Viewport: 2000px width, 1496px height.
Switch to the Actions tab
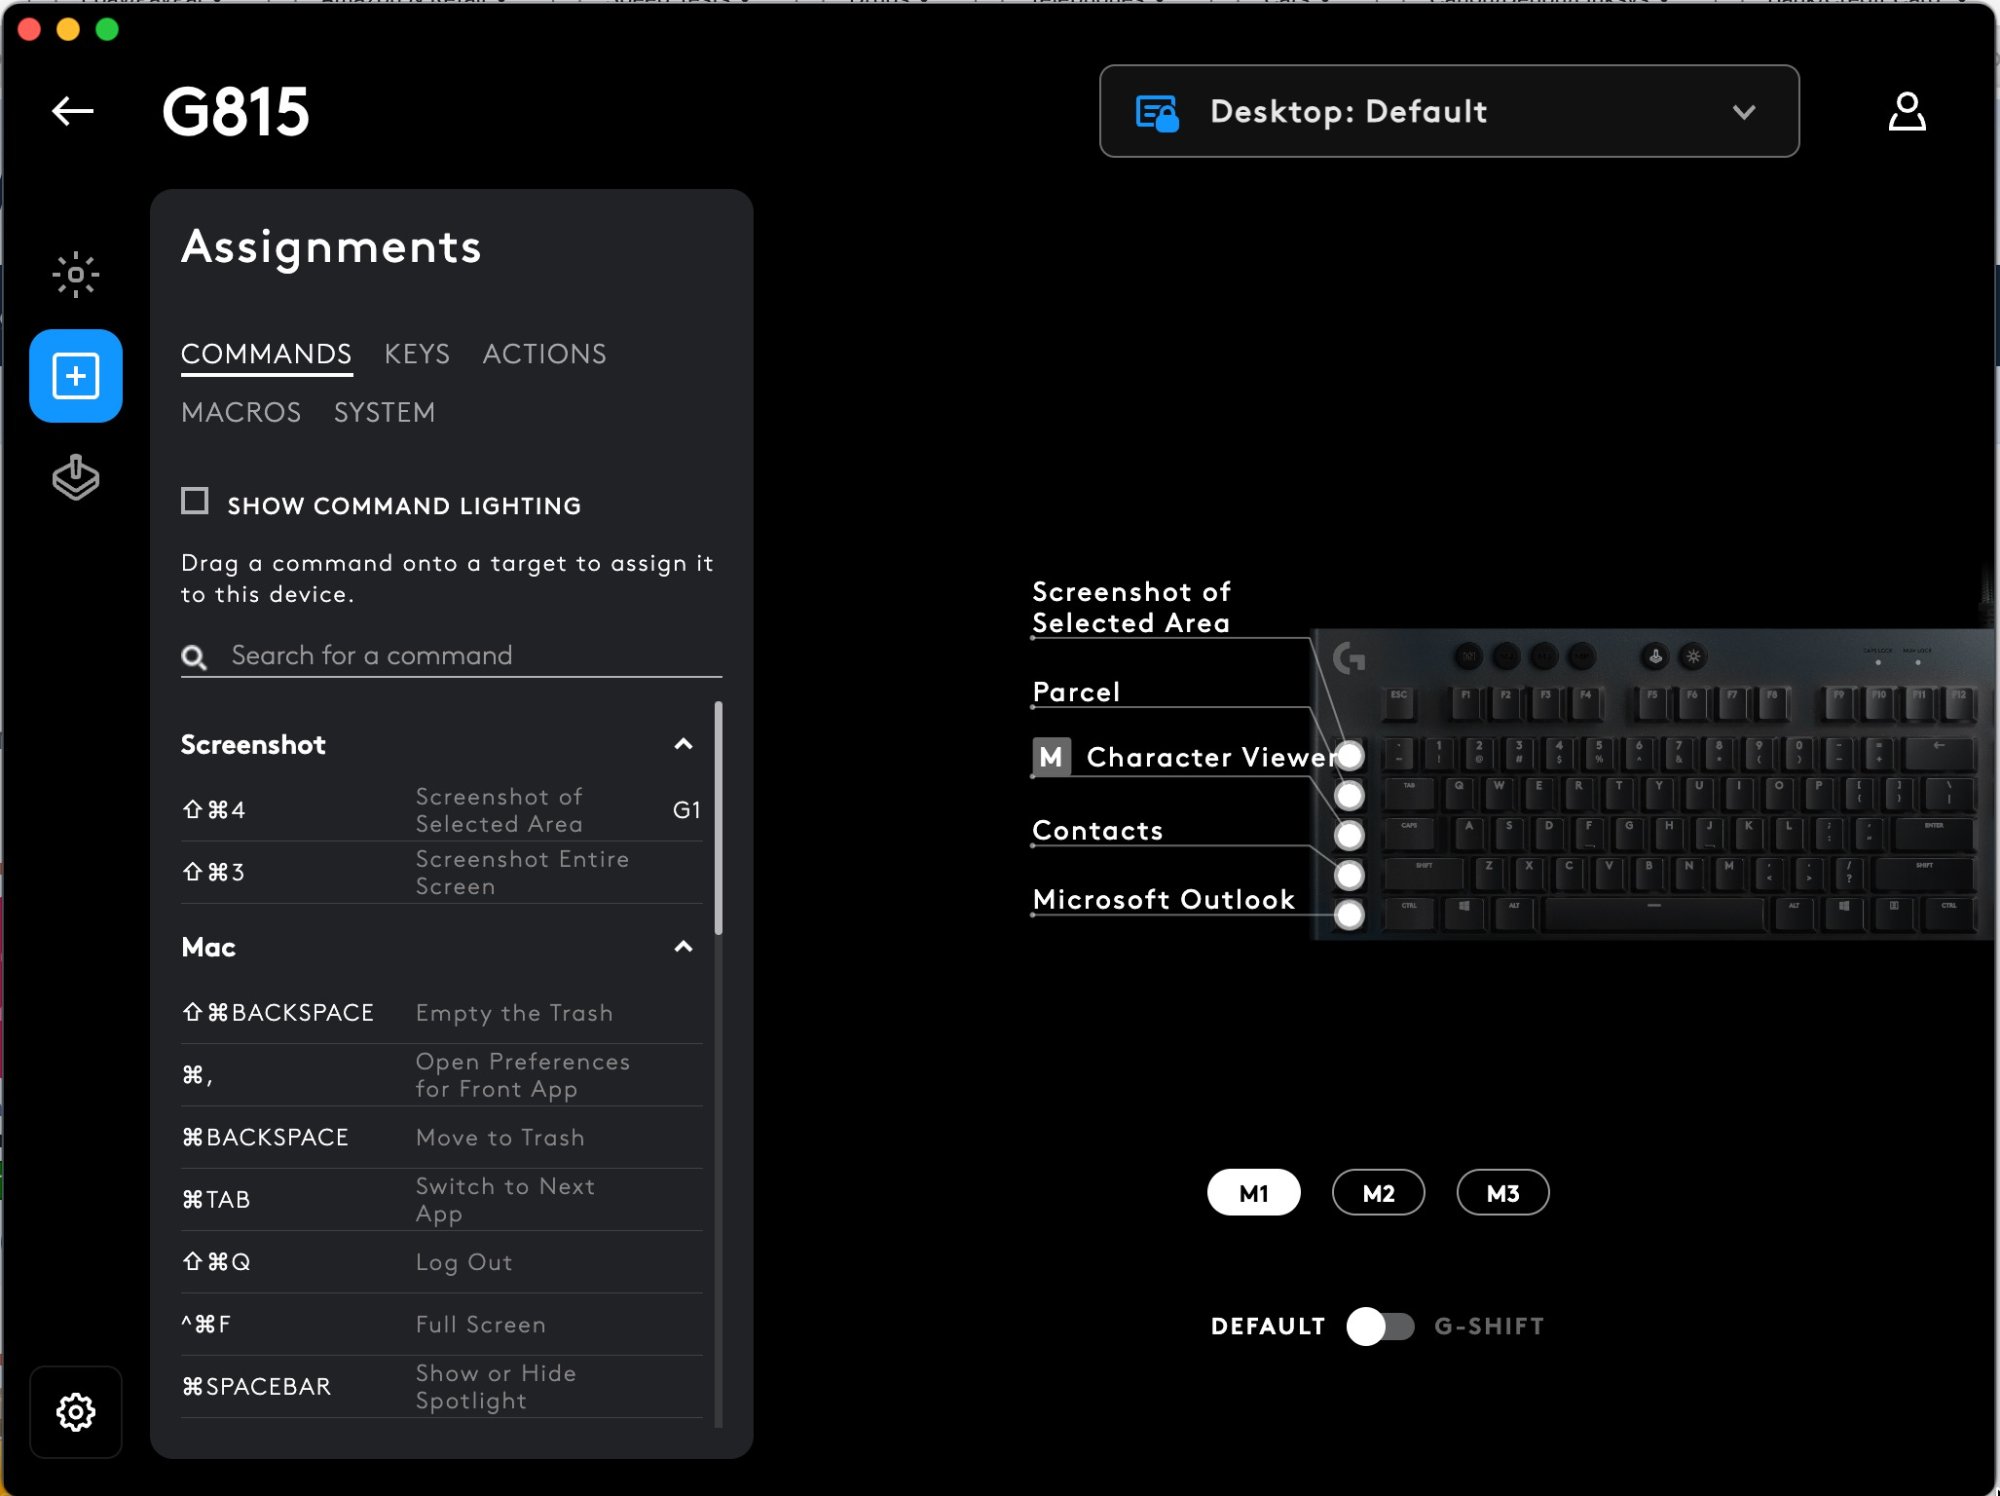point(545,354)
